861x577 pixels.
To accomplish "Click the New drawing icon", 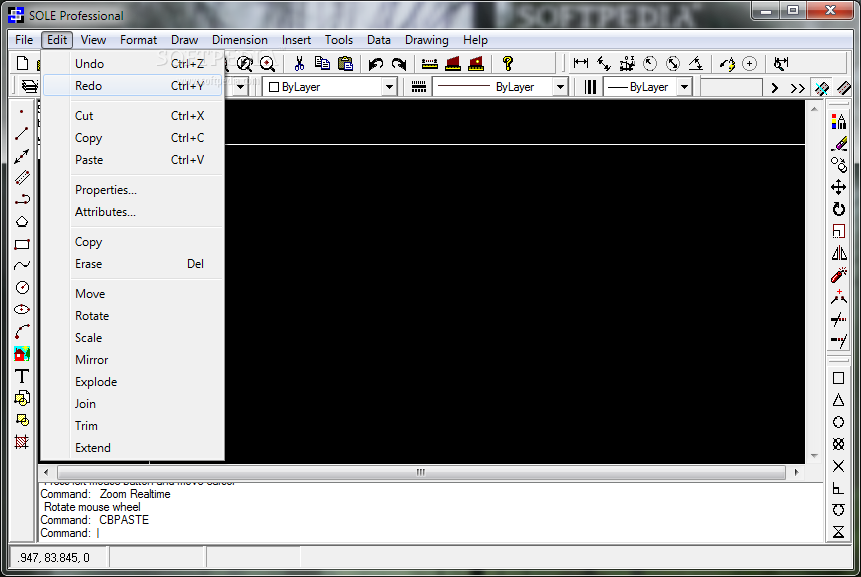I will 23,64.
